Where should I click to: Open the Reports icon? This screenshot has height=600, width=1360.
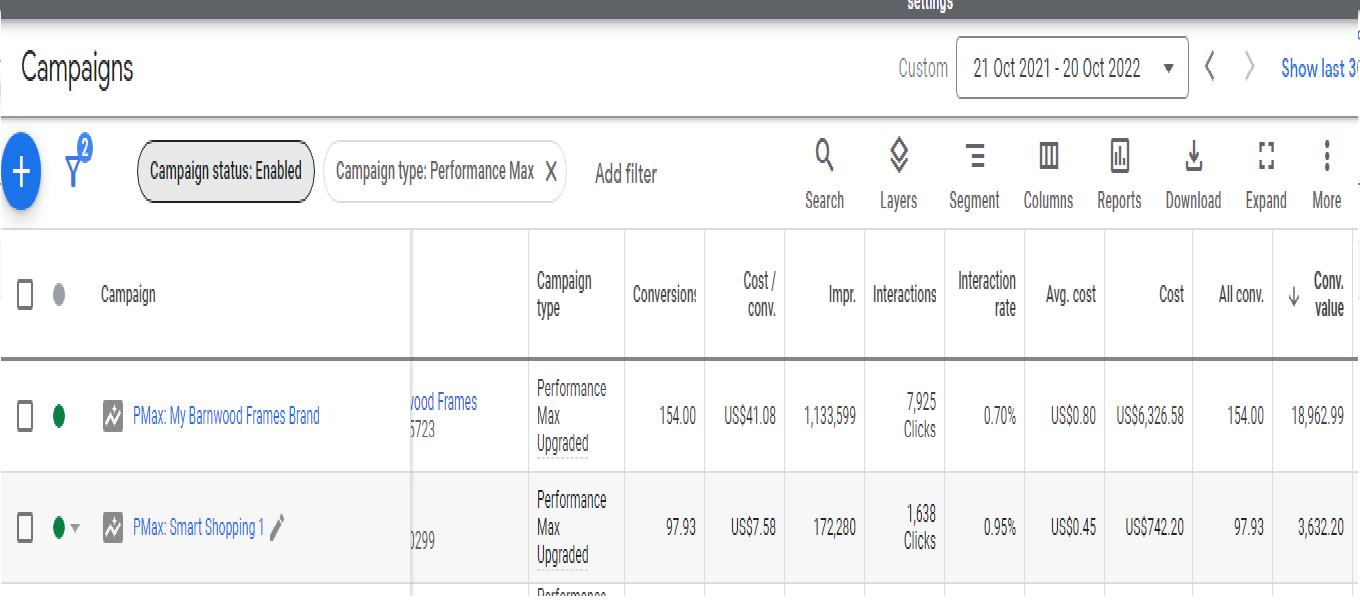[x=1119, y=173]
